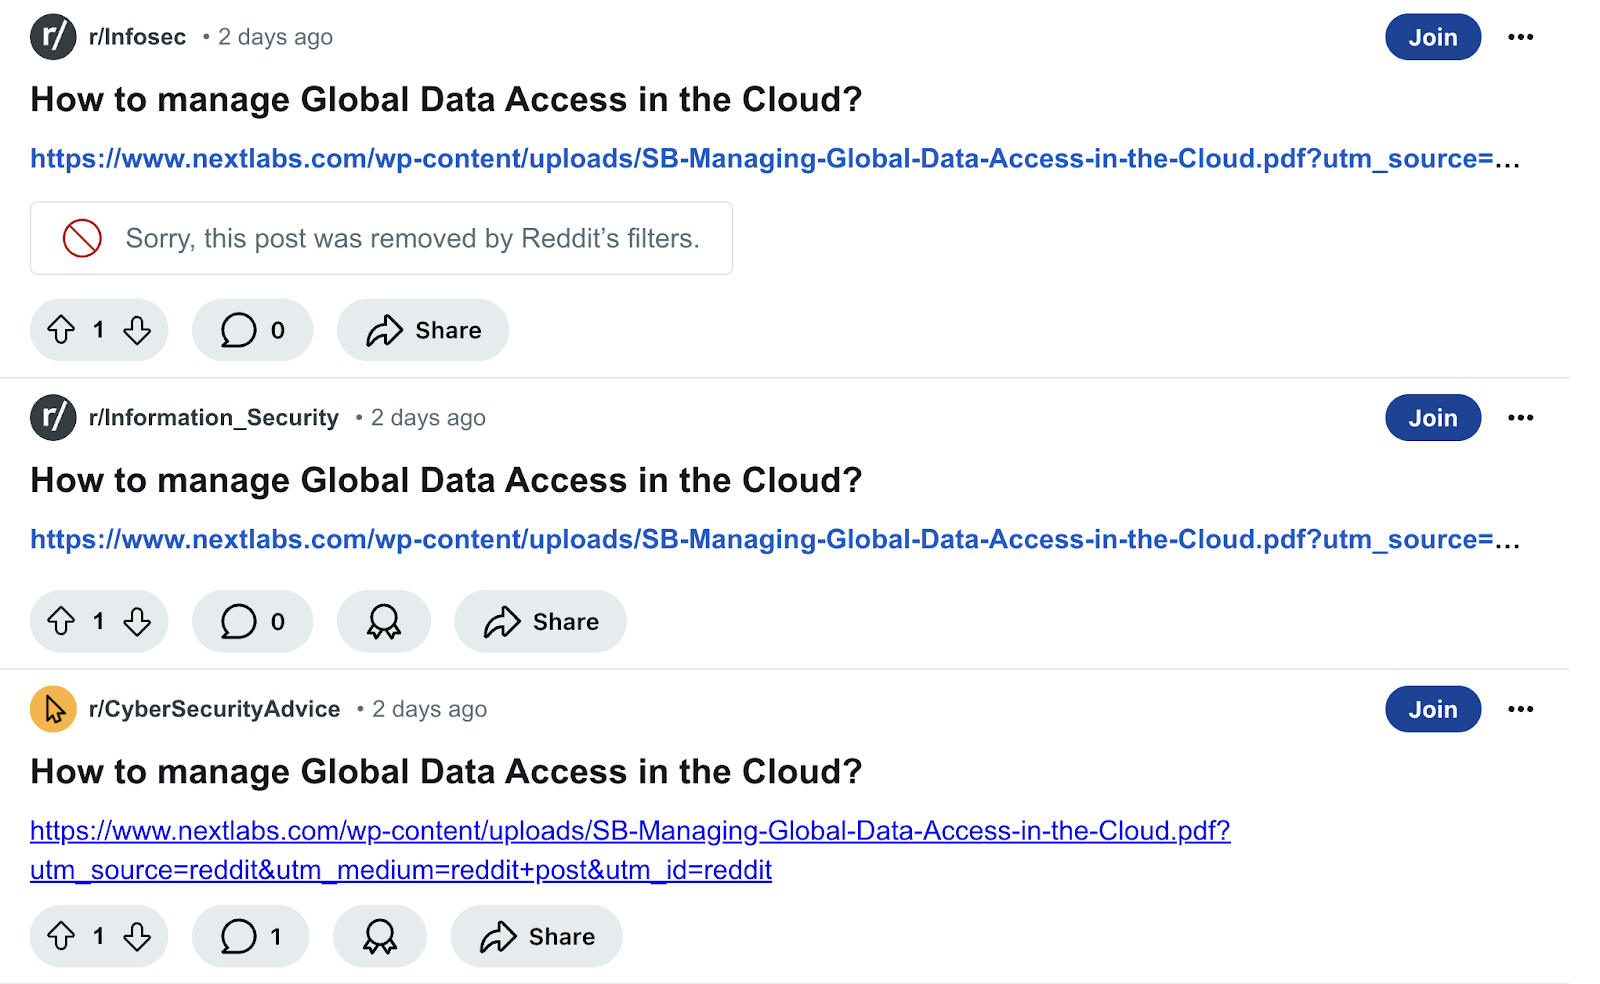Viewport: 1600px width, 984px height.
Task: Downvote the r/Infosec post
Action: pyautogui.click(x=137, y=330)
